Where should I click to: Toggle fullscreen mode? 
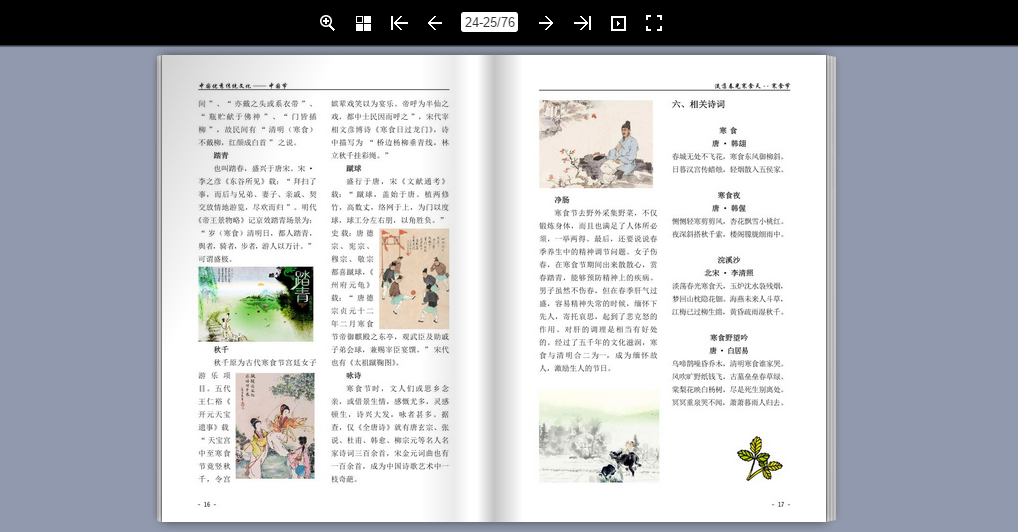pos(654,23)
